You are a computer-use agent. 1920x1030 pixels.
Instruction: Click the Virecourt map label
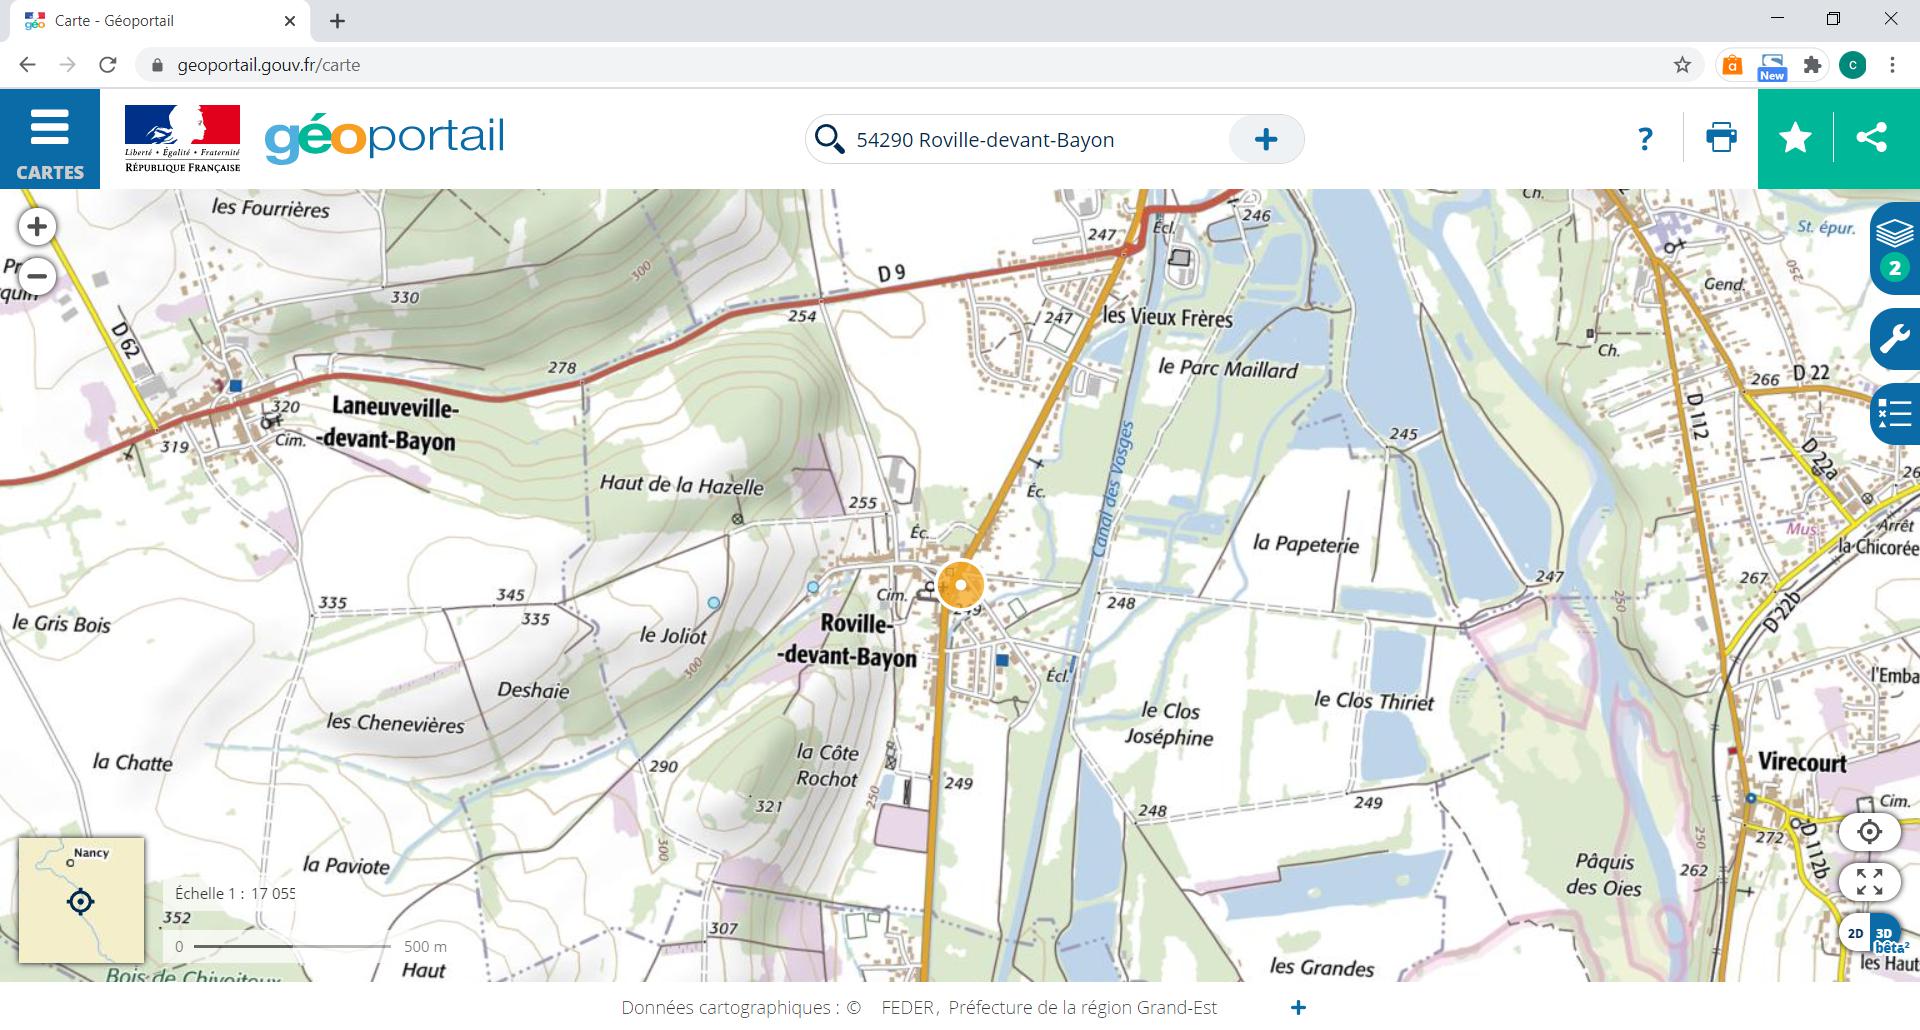click(1802, 762)
